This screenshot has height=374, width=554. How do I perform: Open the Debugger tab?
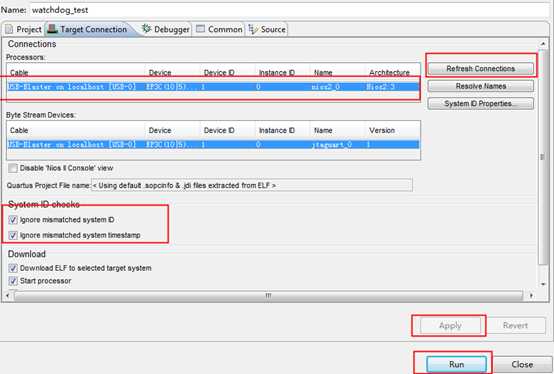click(166, 29)
